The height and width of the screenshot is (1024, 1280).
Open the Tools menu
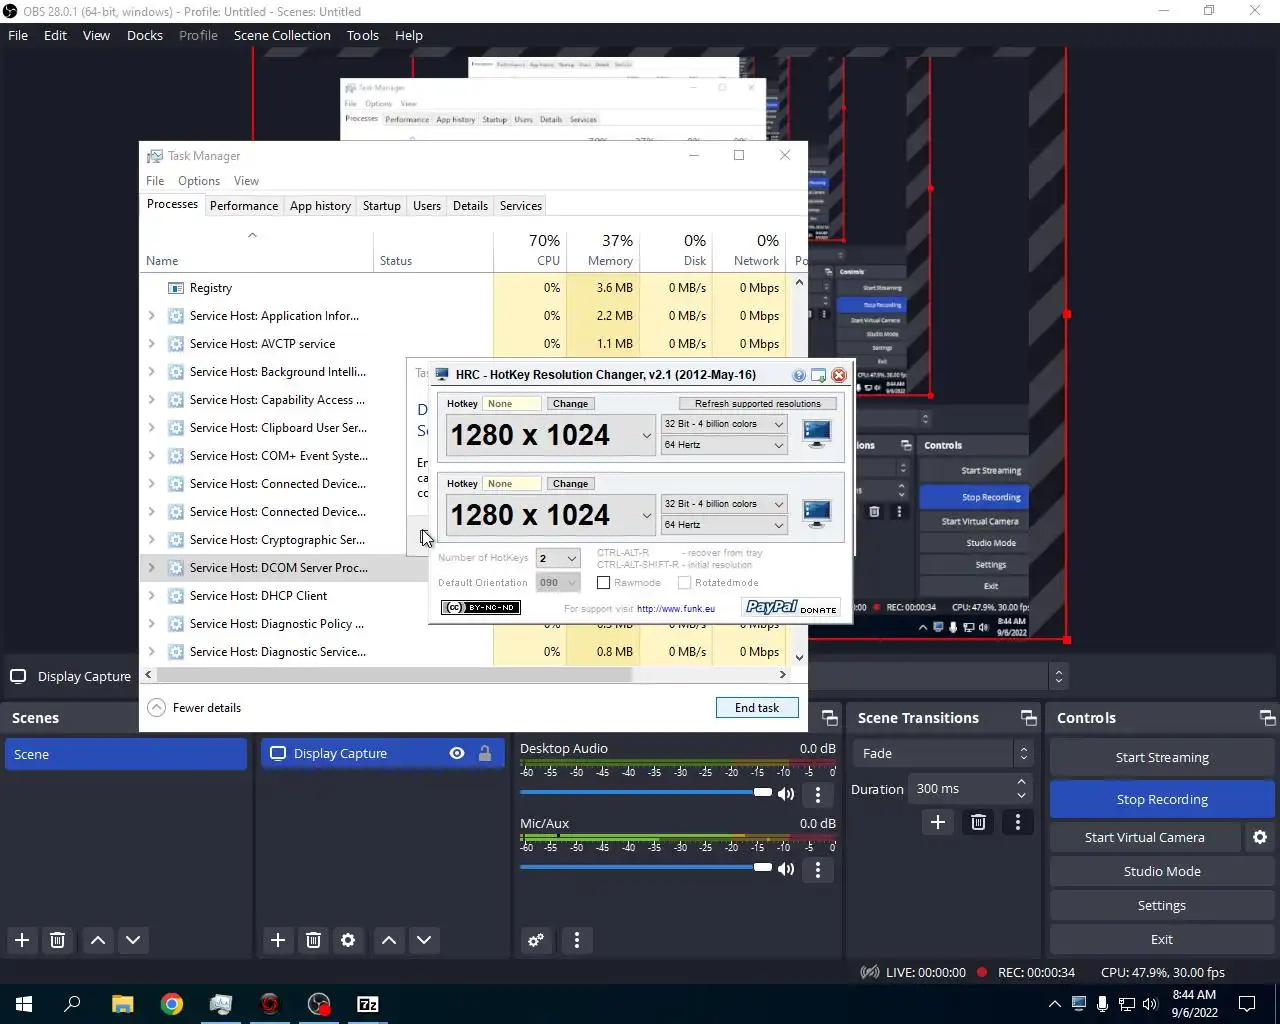(363, 35)
